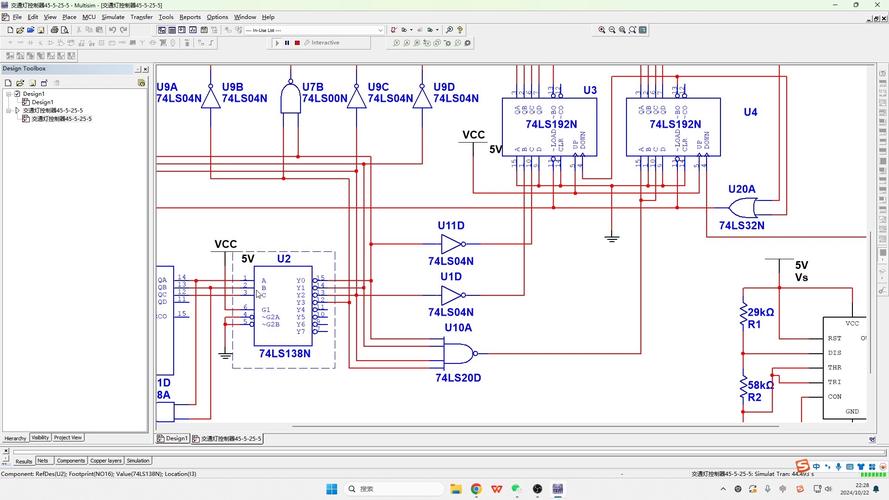Switch to the Project View tab
The height and width of the screenshot is (500, 889).
tap(69, 437)
